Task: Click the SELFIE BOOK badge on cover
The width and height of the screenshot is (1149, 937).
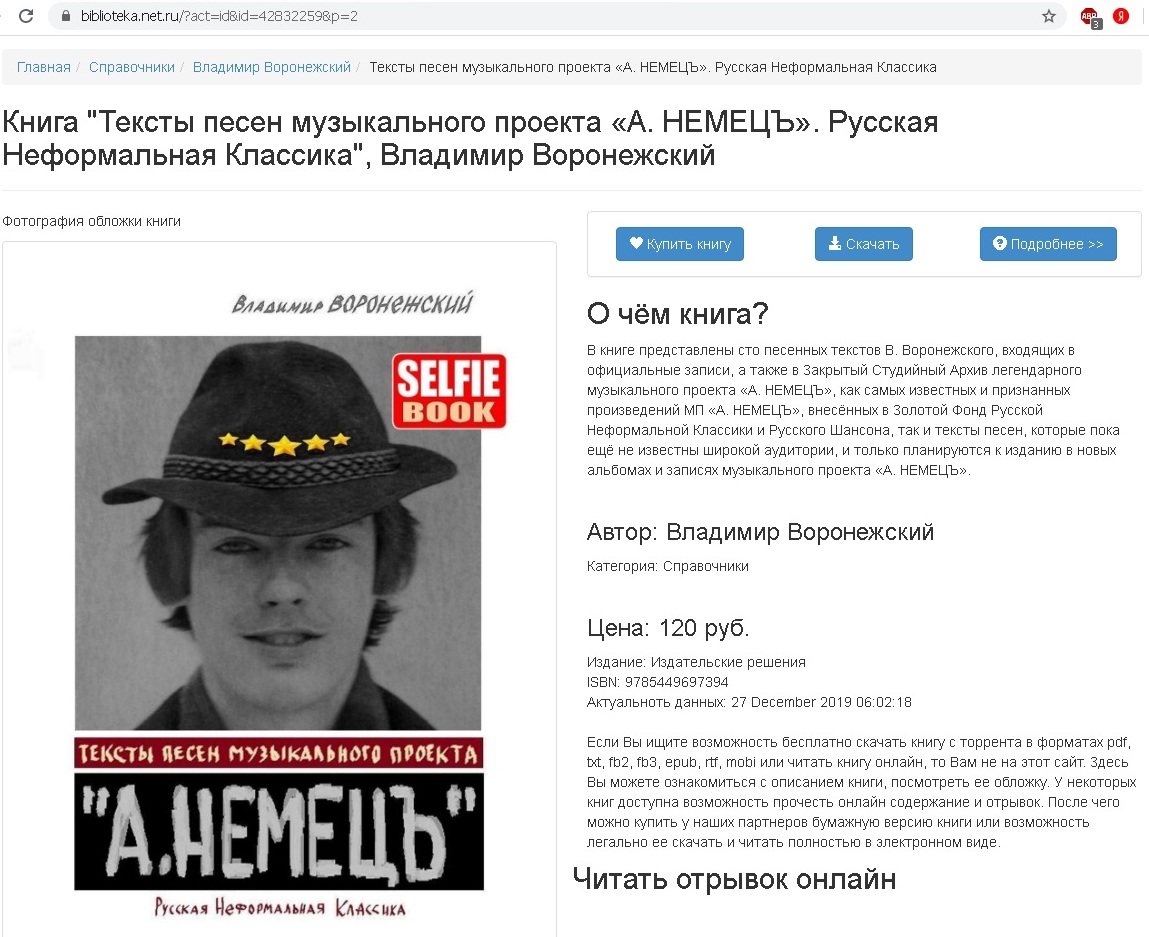Action: tap(449, 391)
